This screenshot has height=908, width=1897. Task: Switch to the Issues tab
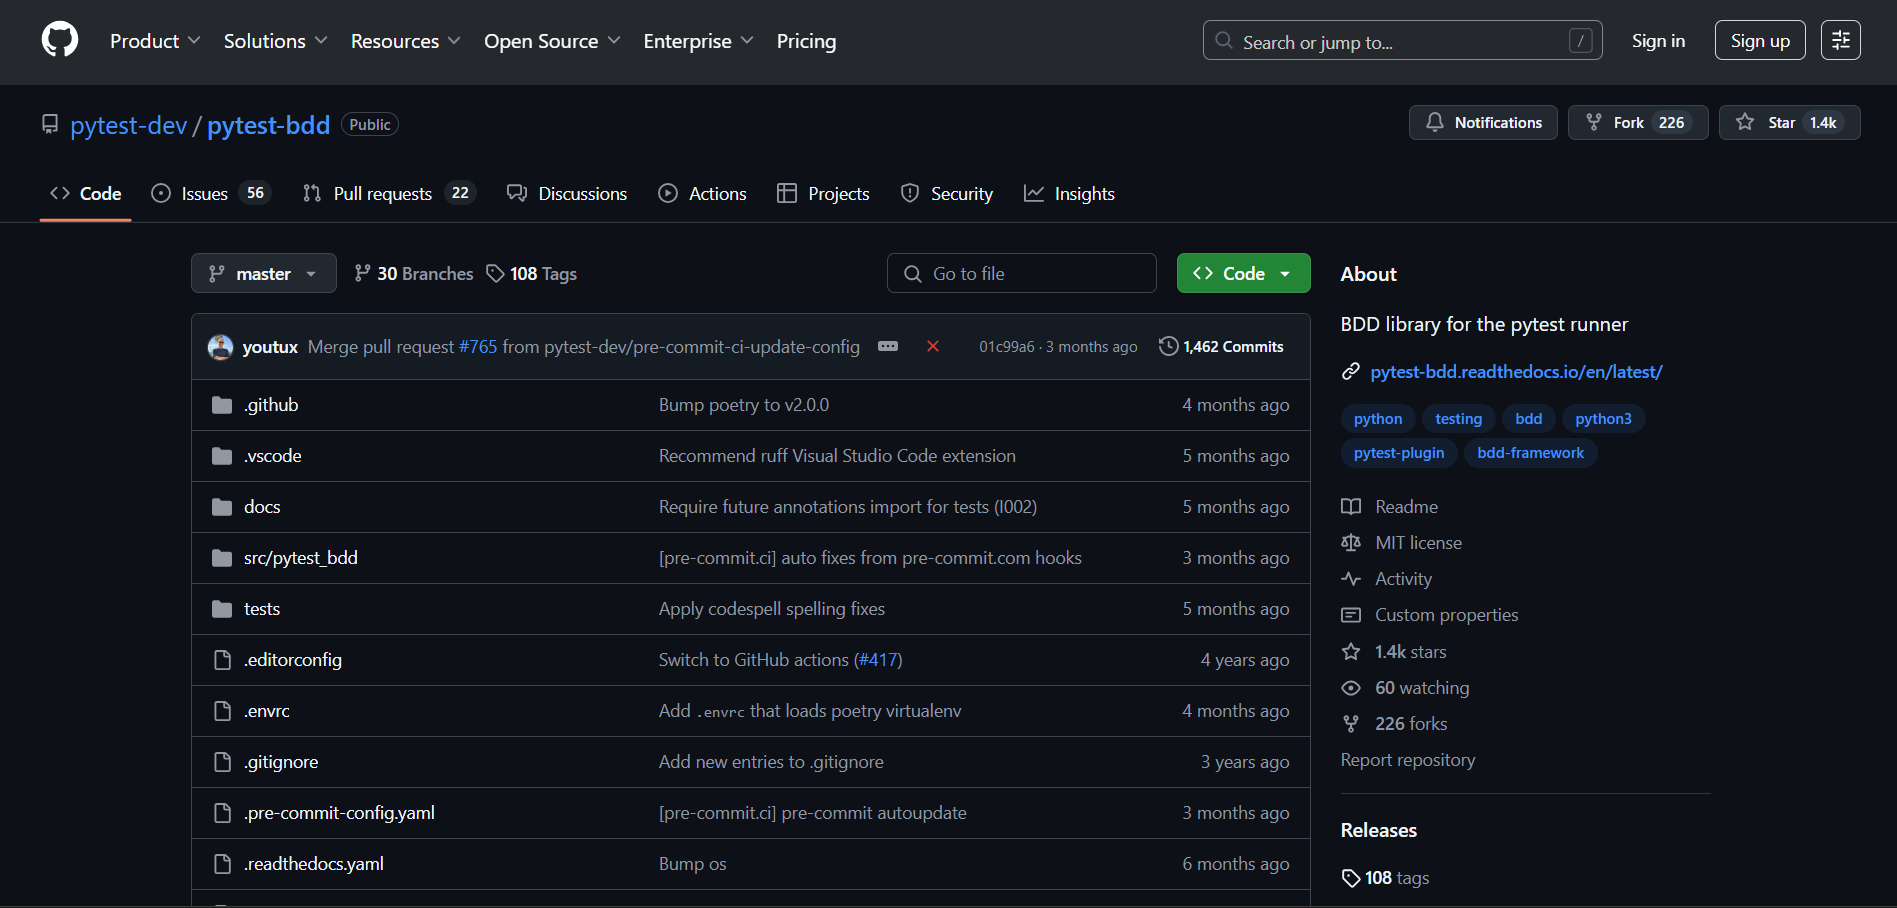[x=205, y=194]
